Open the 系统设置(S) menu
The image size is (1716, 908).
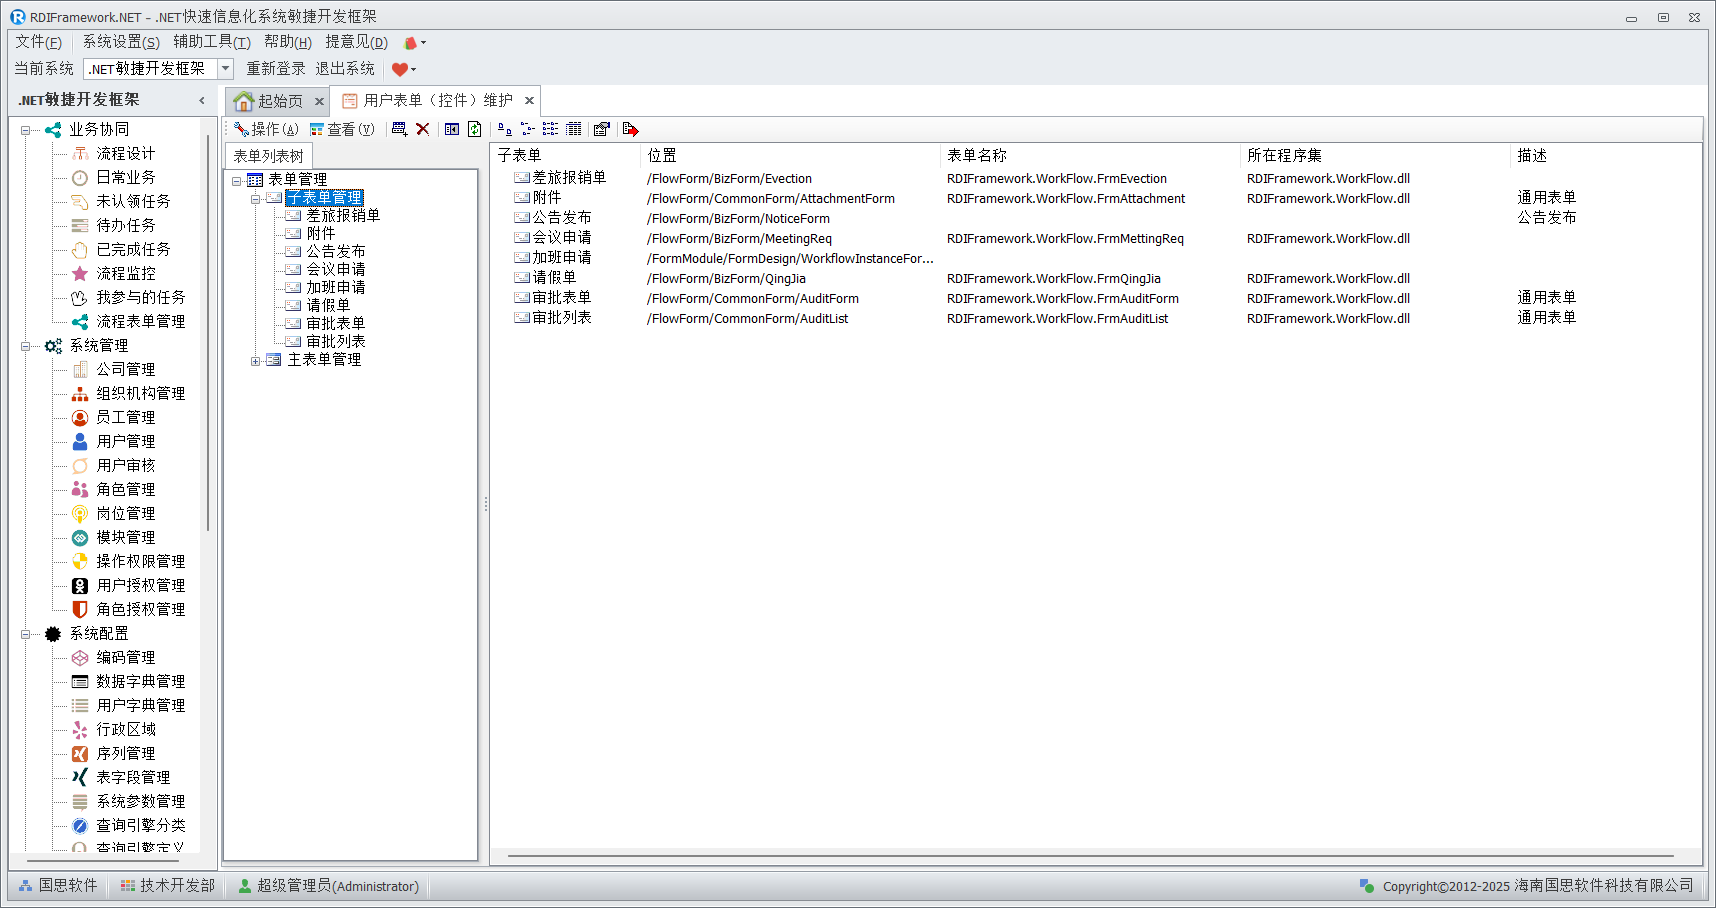[120, 42]
